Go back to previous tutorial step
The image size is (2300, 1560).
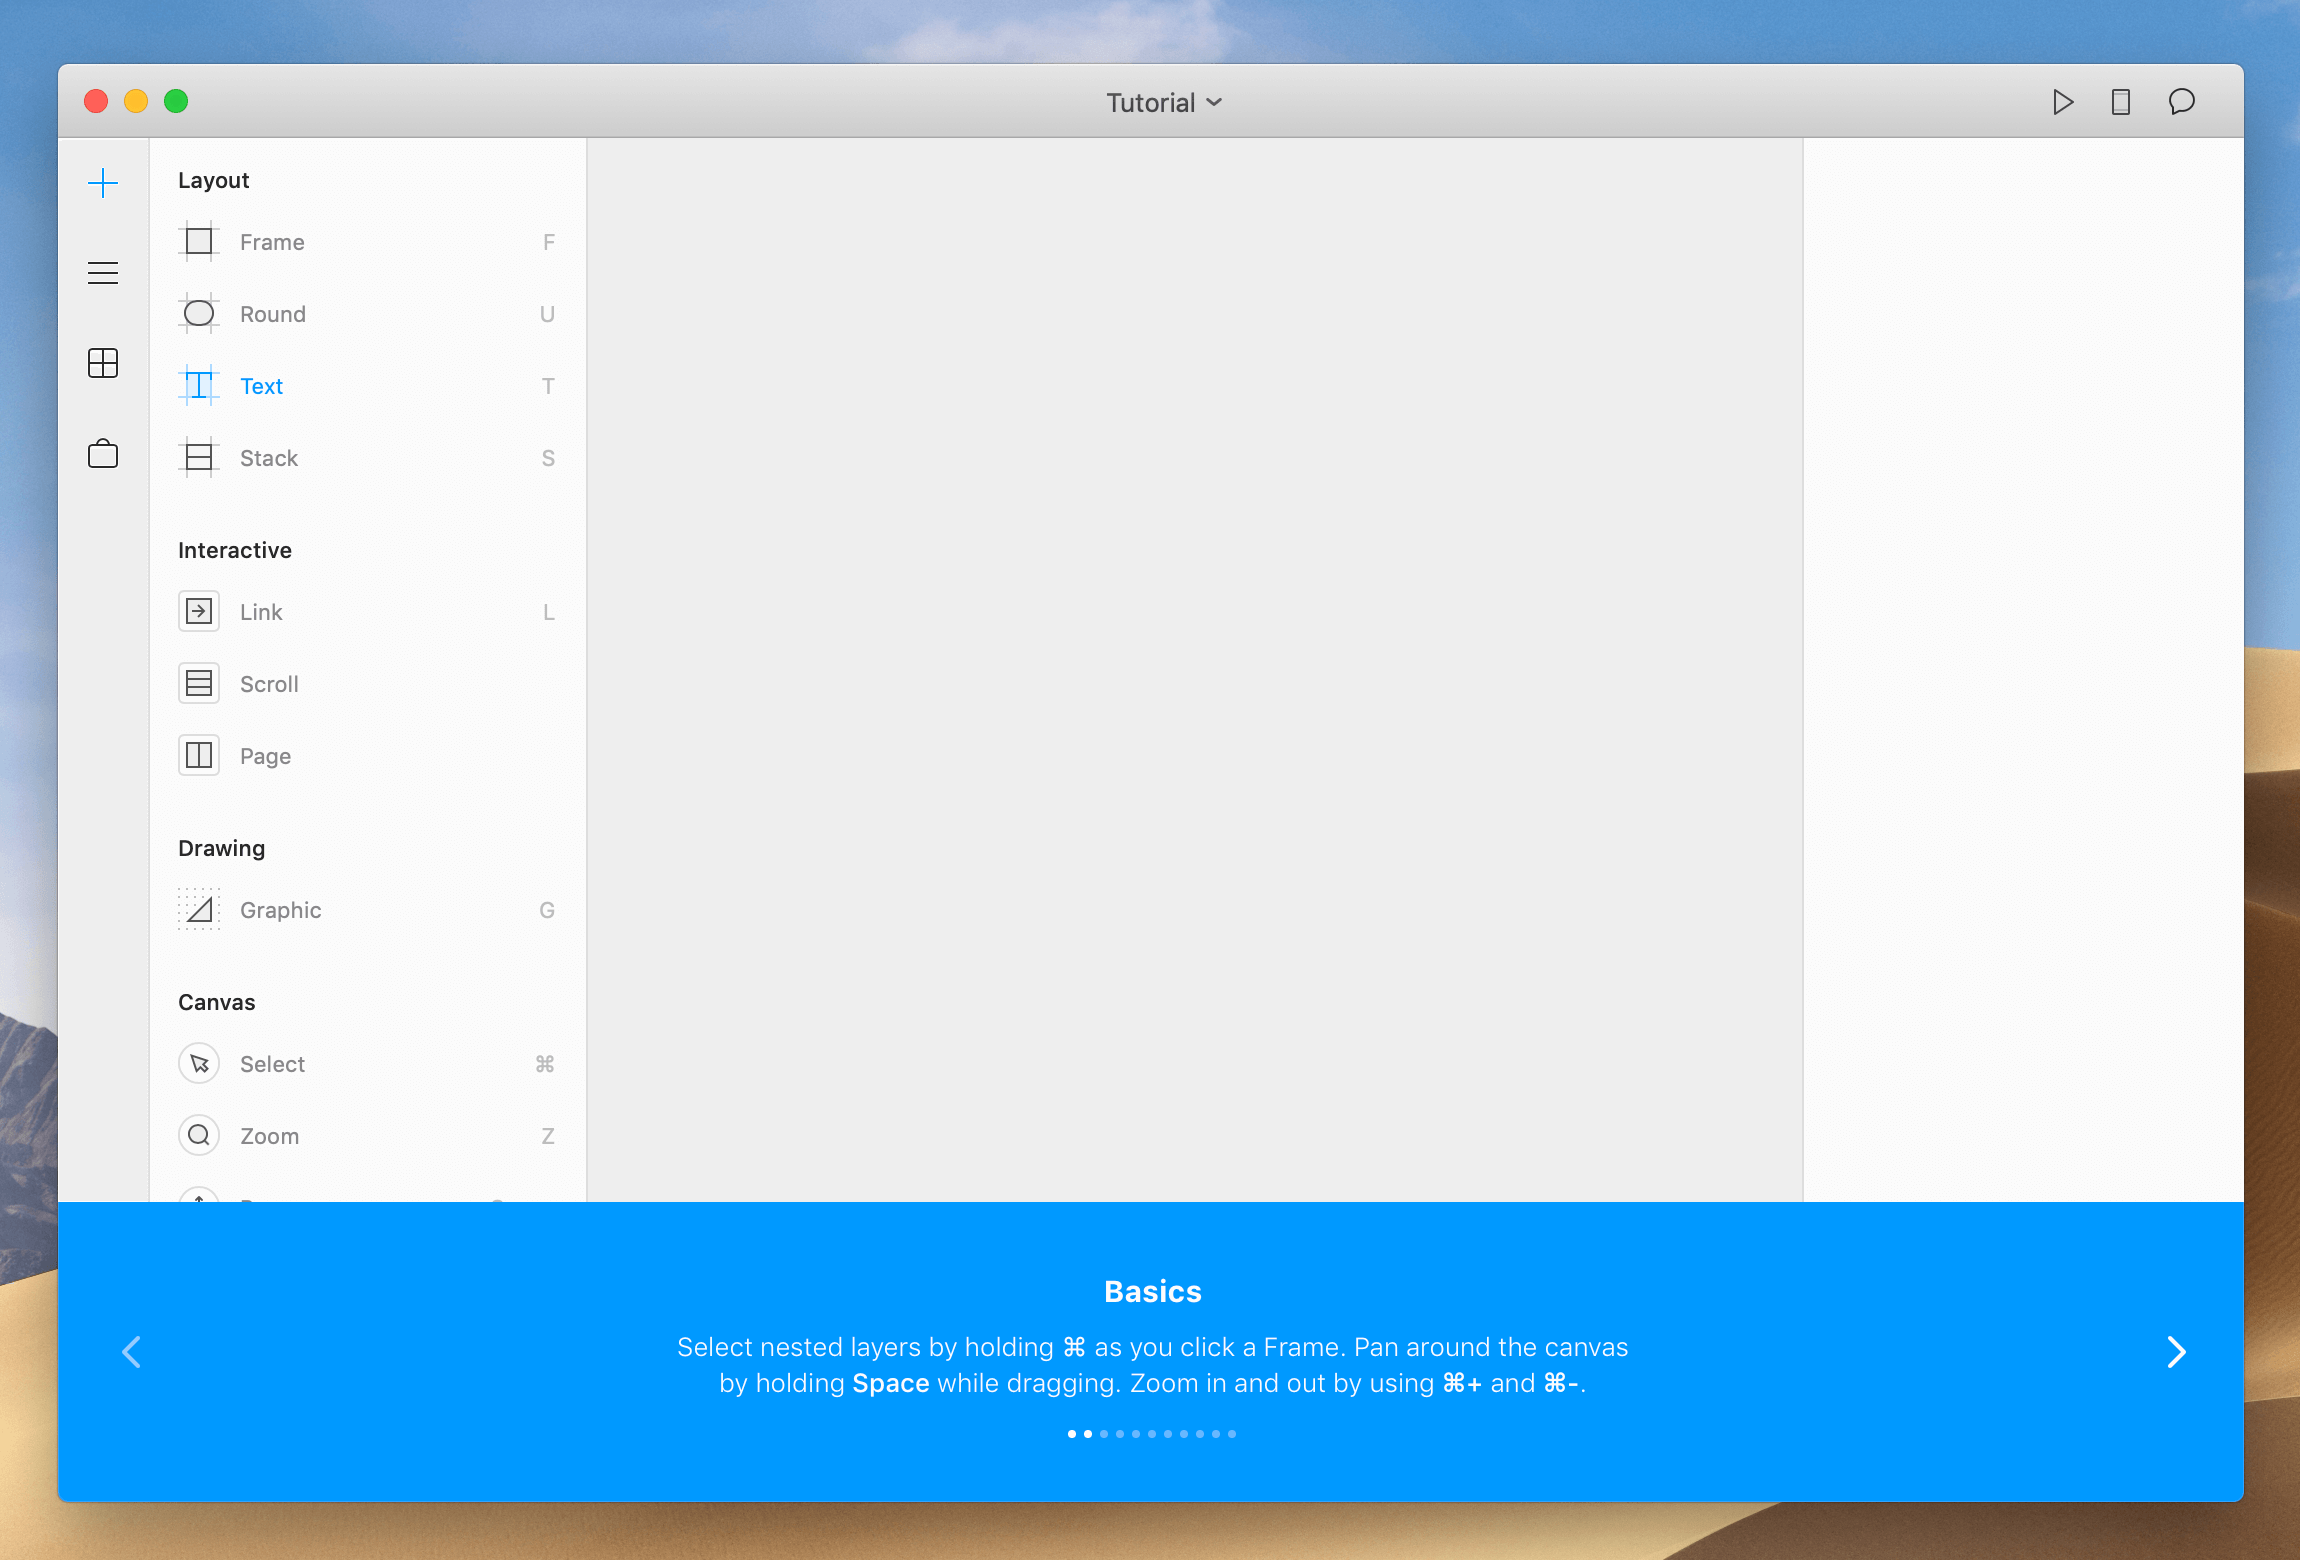[131, 1352]
